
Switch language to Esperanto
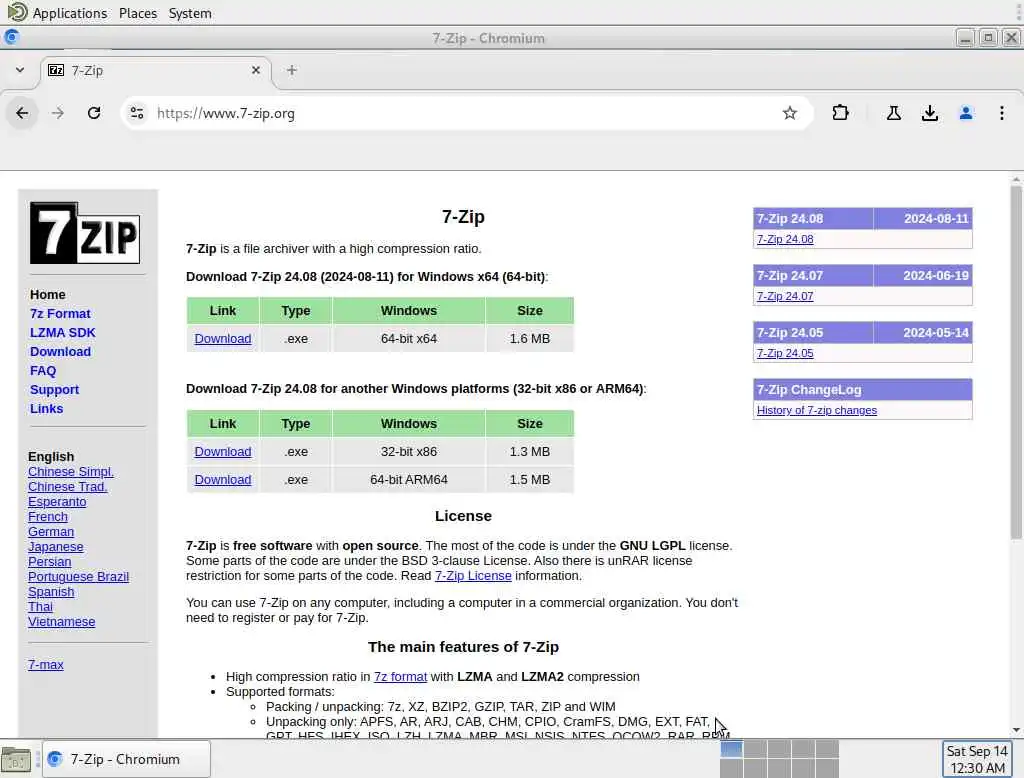point(57,502)
